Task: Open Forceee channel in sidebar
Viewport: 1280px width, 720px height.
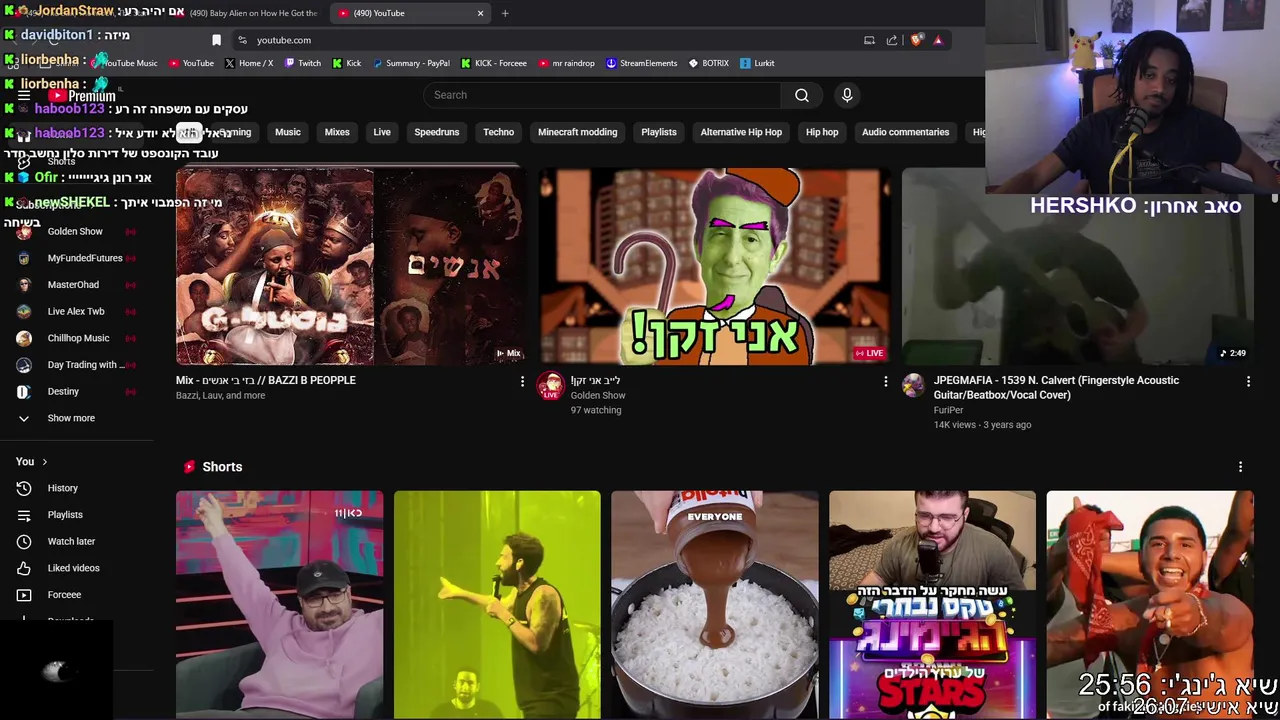Action: (x=64, y=595)
